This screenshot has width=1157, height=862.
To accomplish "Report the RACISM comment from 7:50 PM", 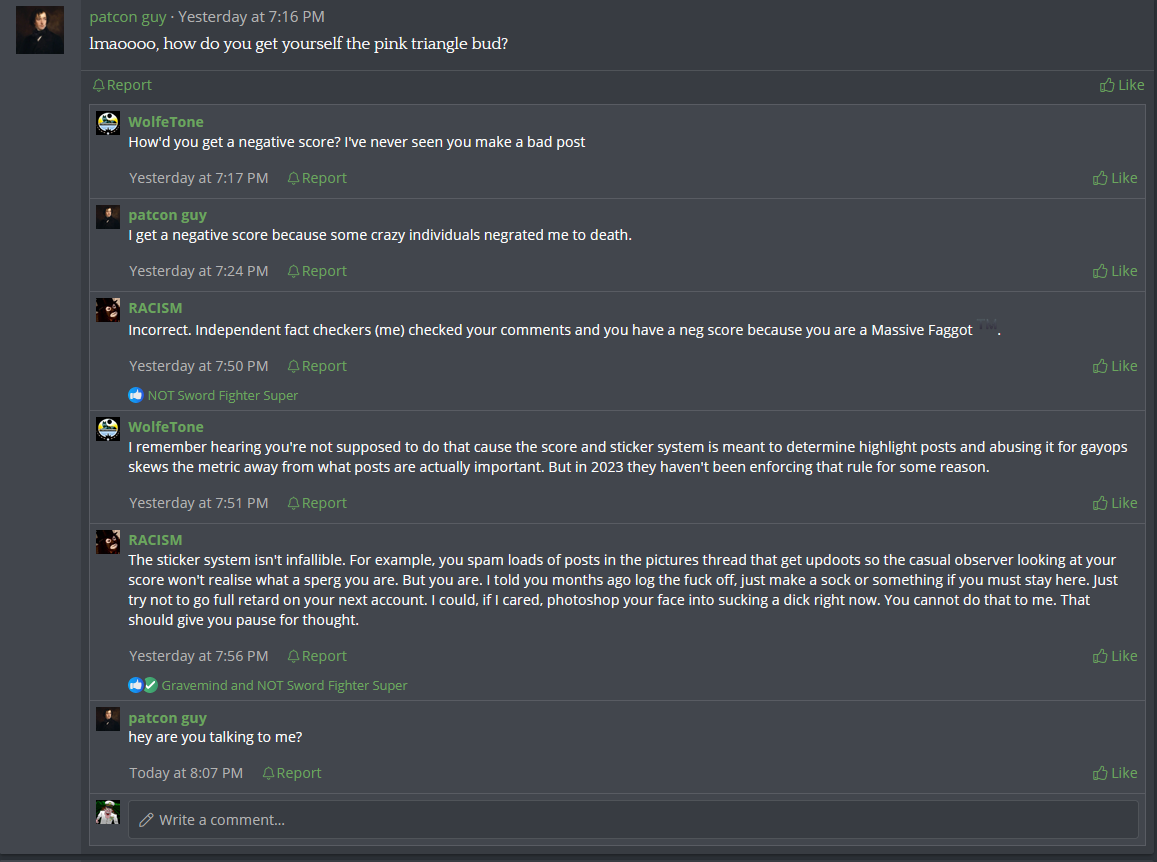I will point(317,366).
